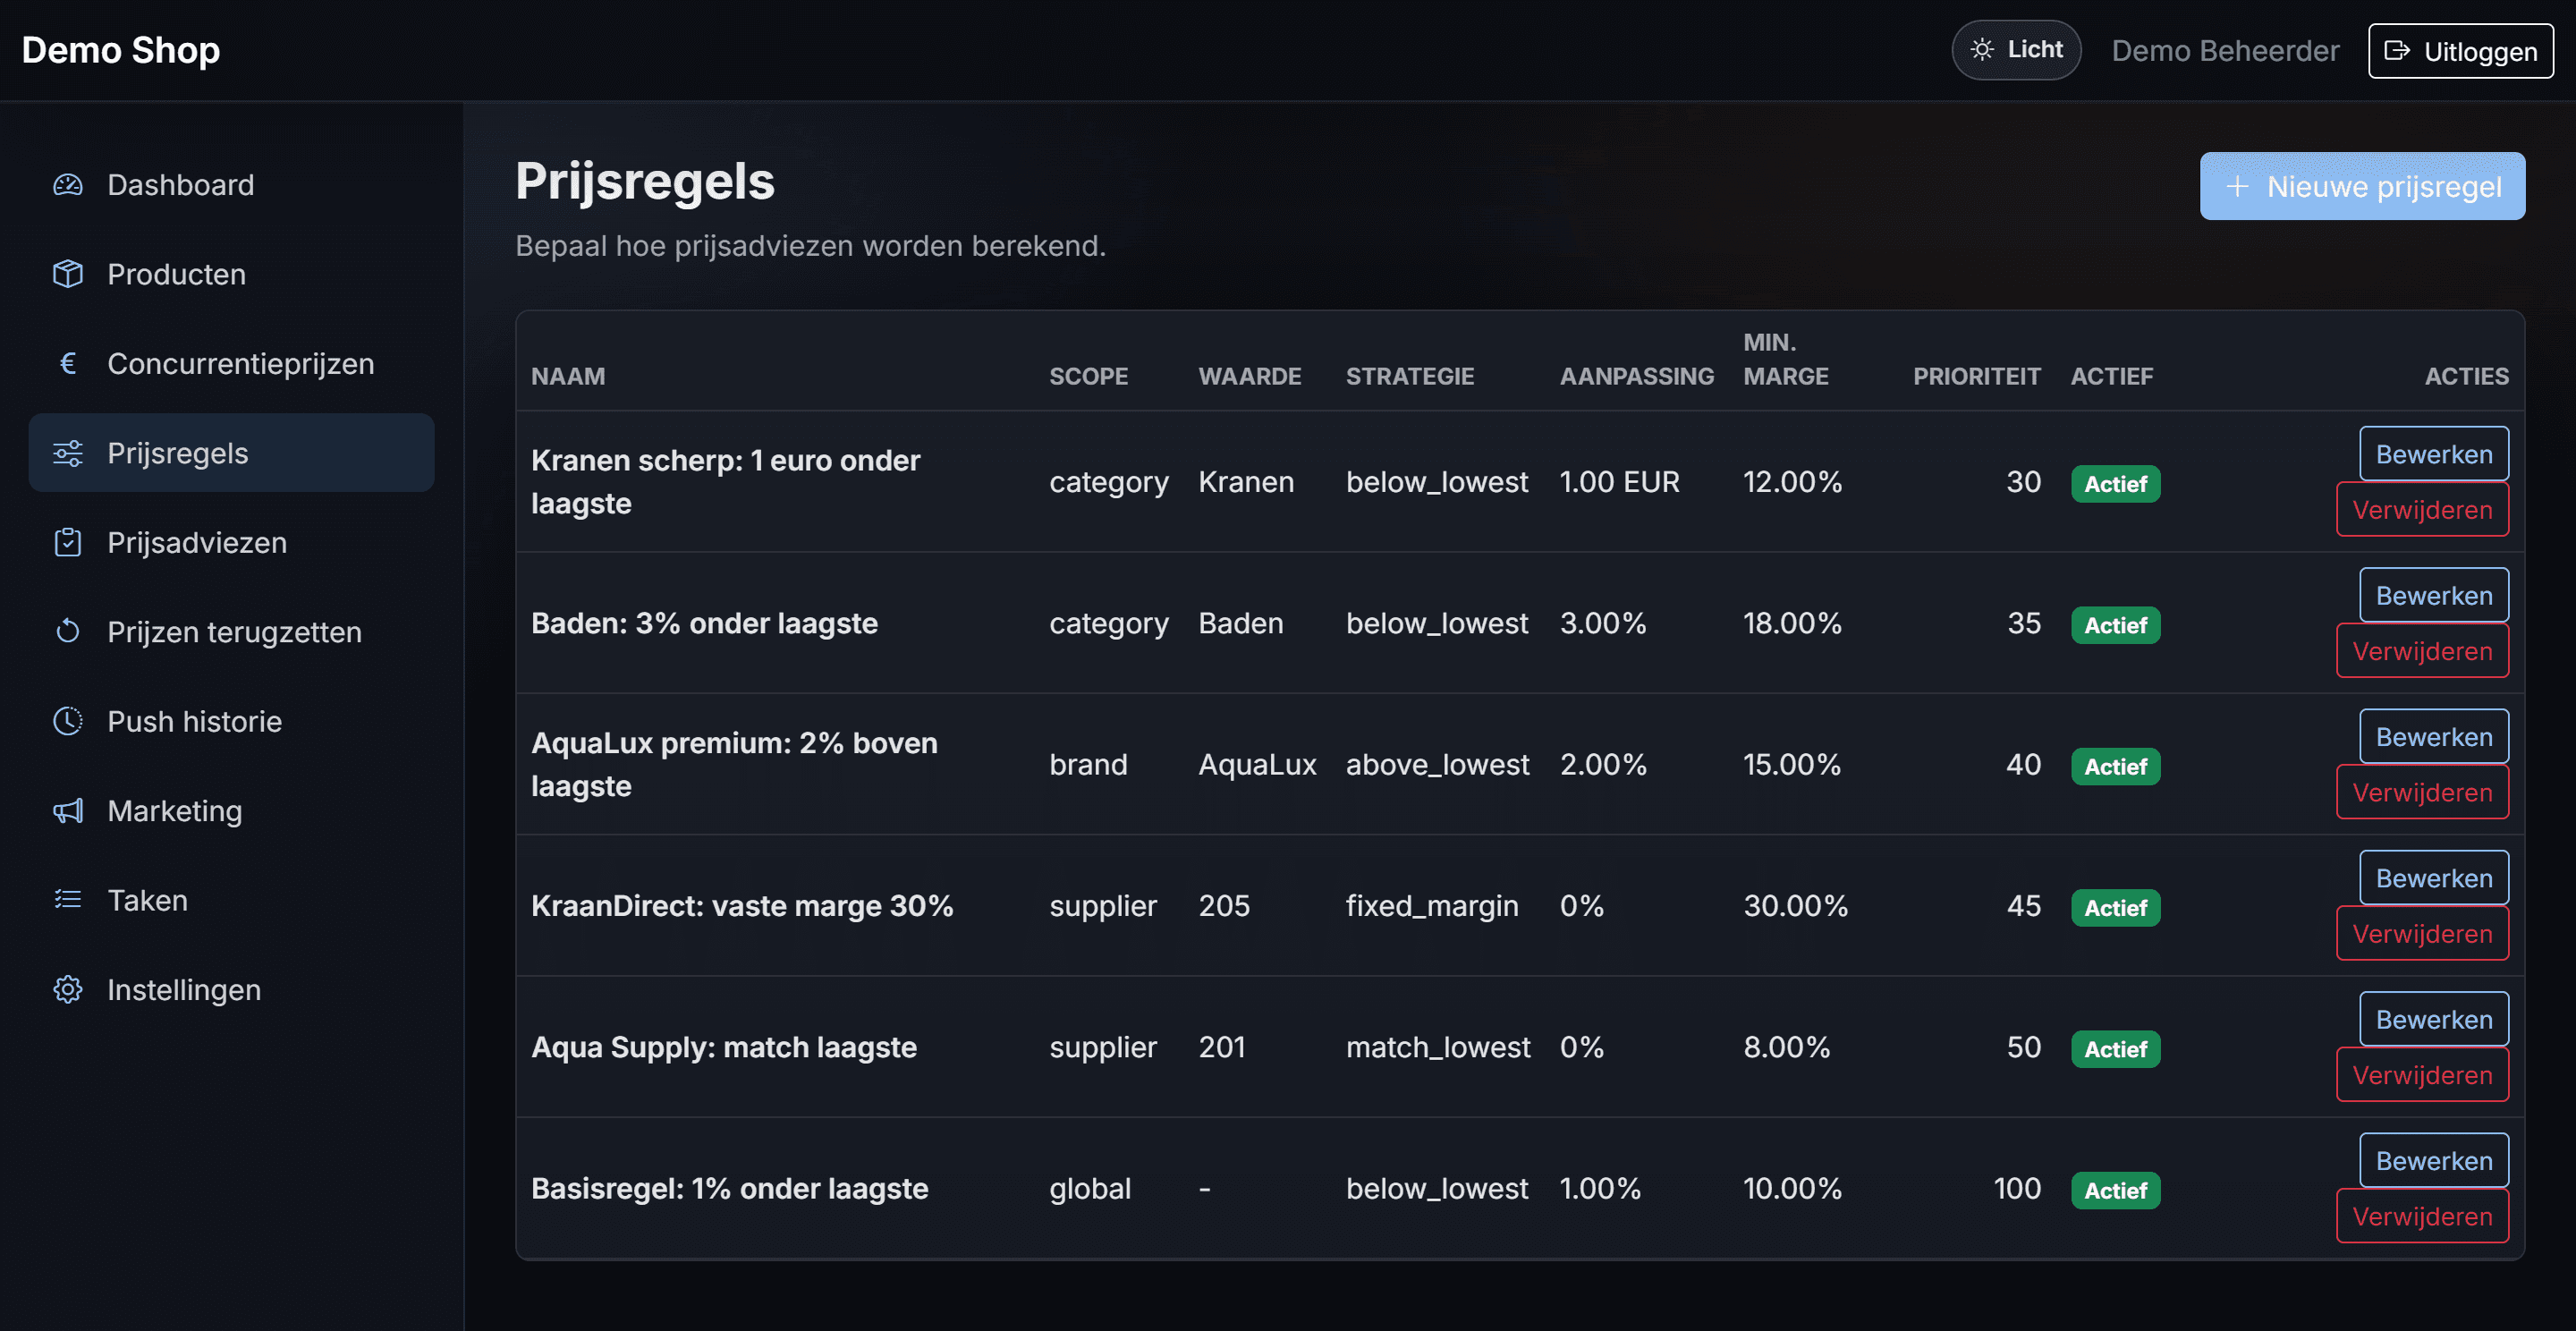This screenshot has height=1331, width=2576.
Task: Click the 'global' scope cell
Action: pos(1090,1189)
